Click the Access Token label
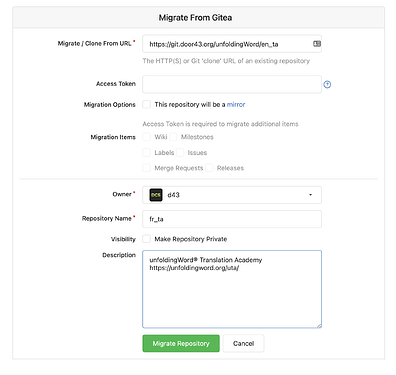The height and width of the screenshot is (375, 396). (116, 84)
